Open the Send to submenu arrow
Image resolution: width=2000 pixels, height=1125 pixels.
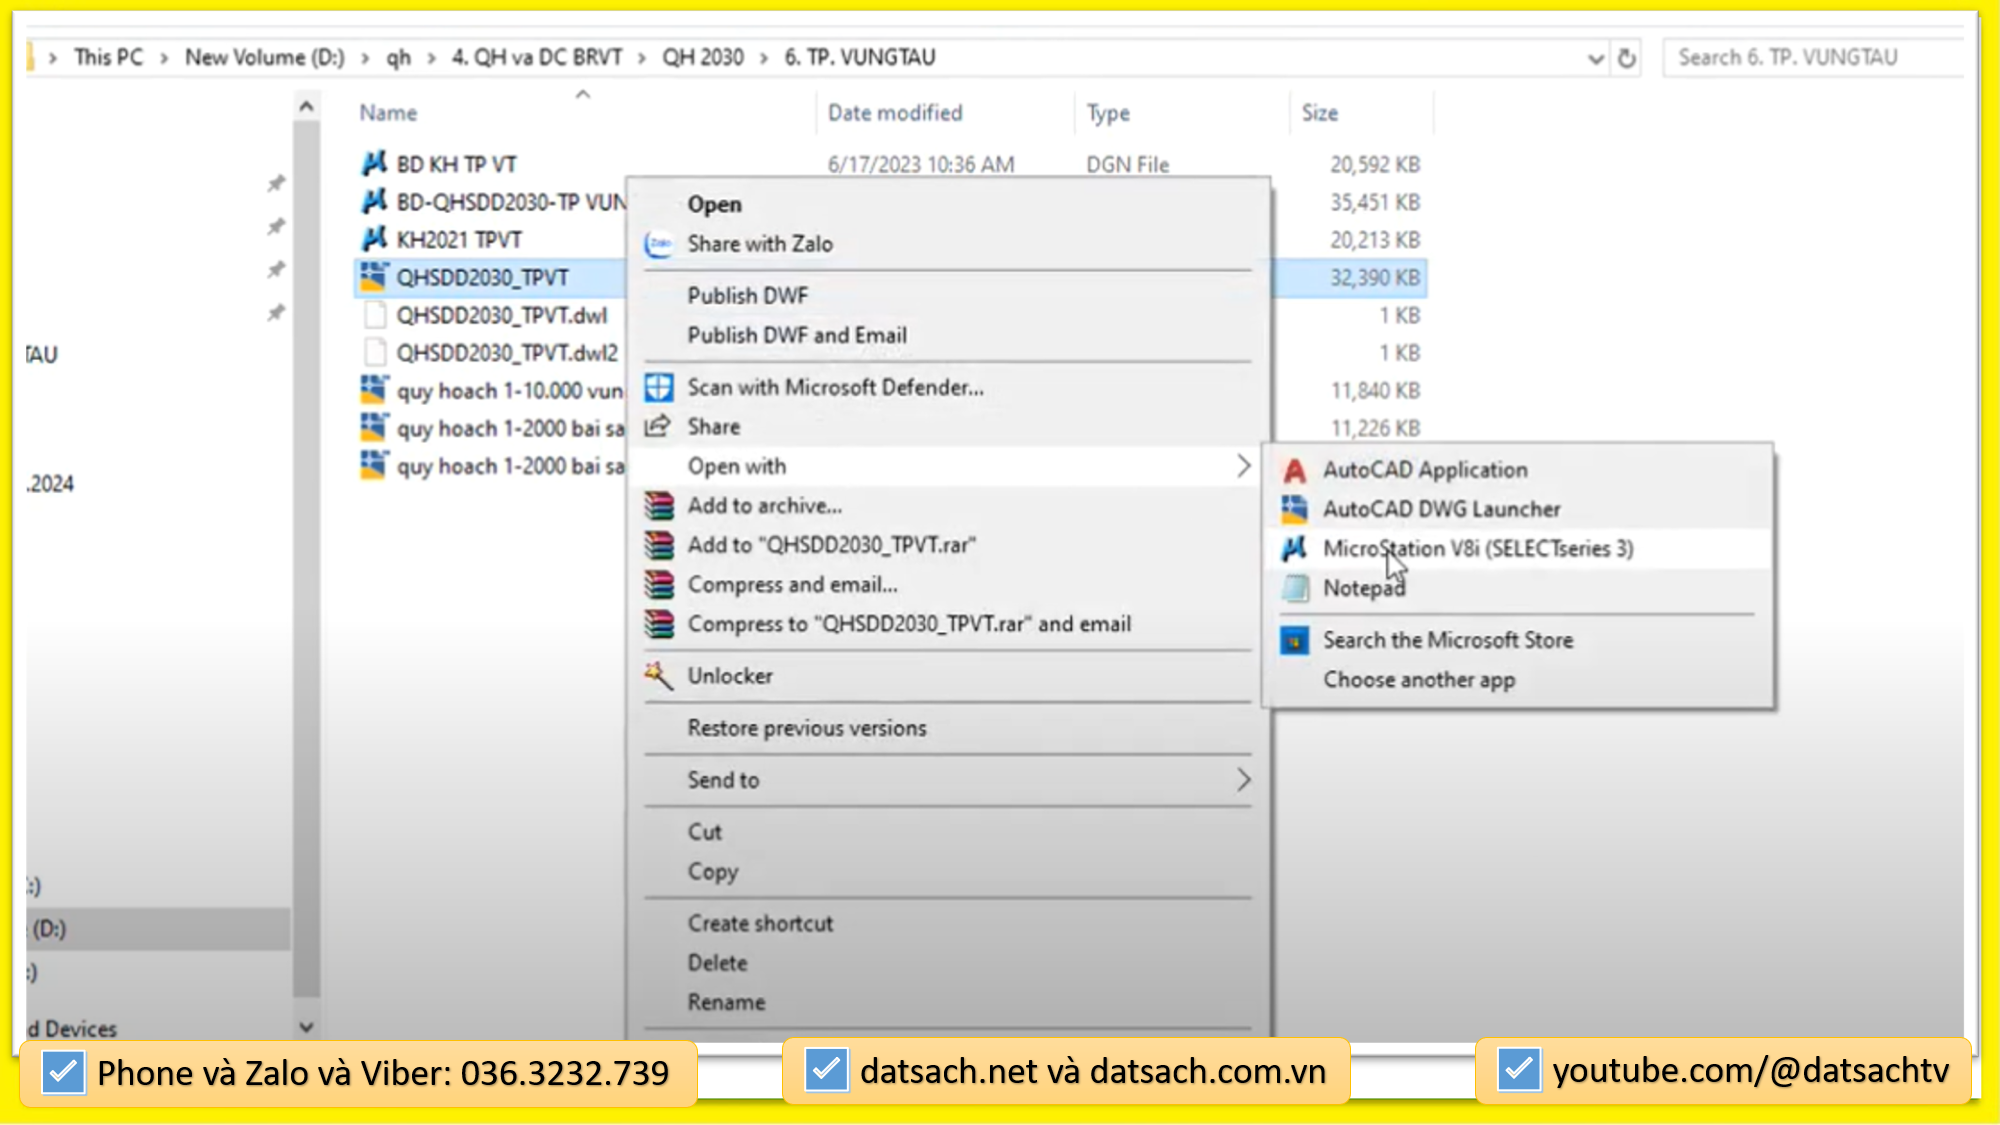[1243, 780]
